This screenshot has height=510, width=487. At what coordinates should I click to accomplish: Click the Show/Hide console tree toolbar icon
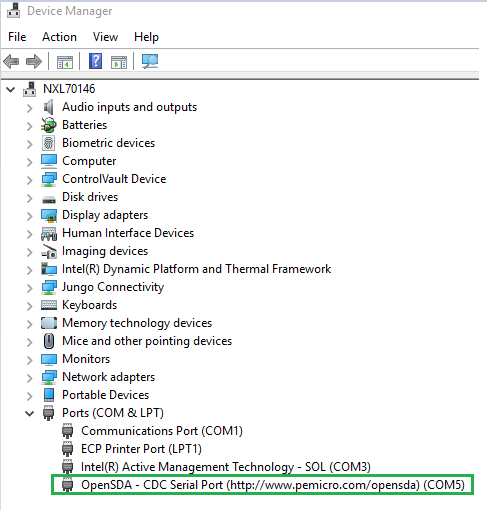coord(65,62)
